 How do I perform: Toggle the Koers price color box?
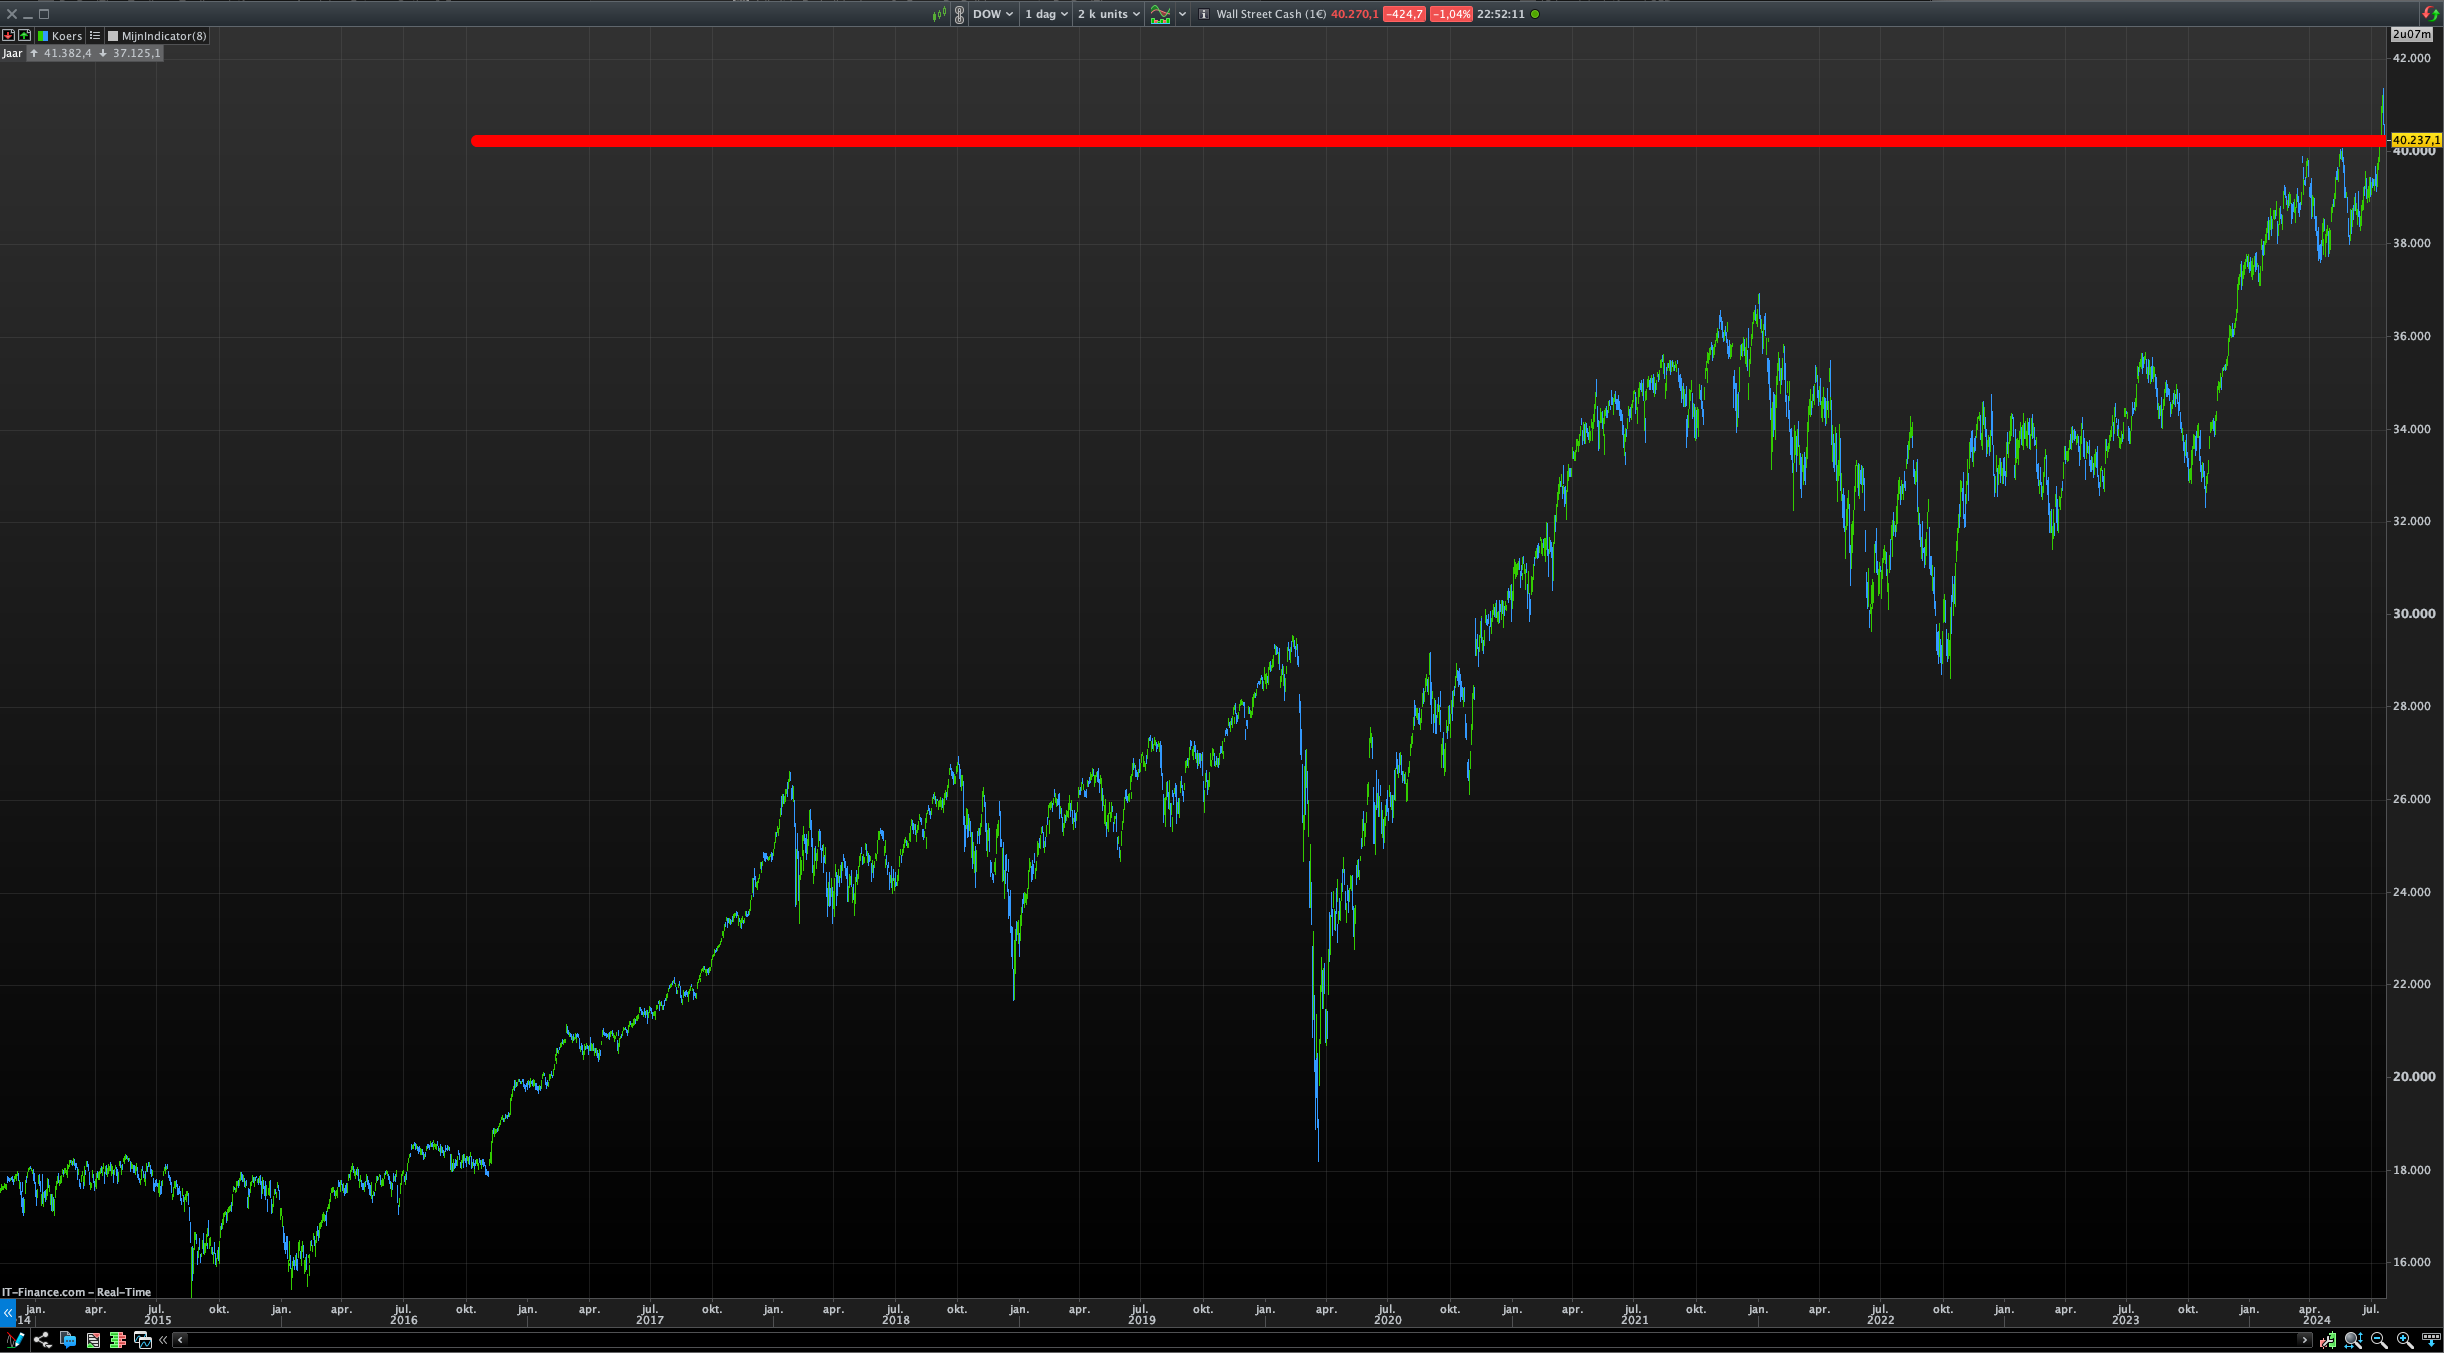(43, 36)
